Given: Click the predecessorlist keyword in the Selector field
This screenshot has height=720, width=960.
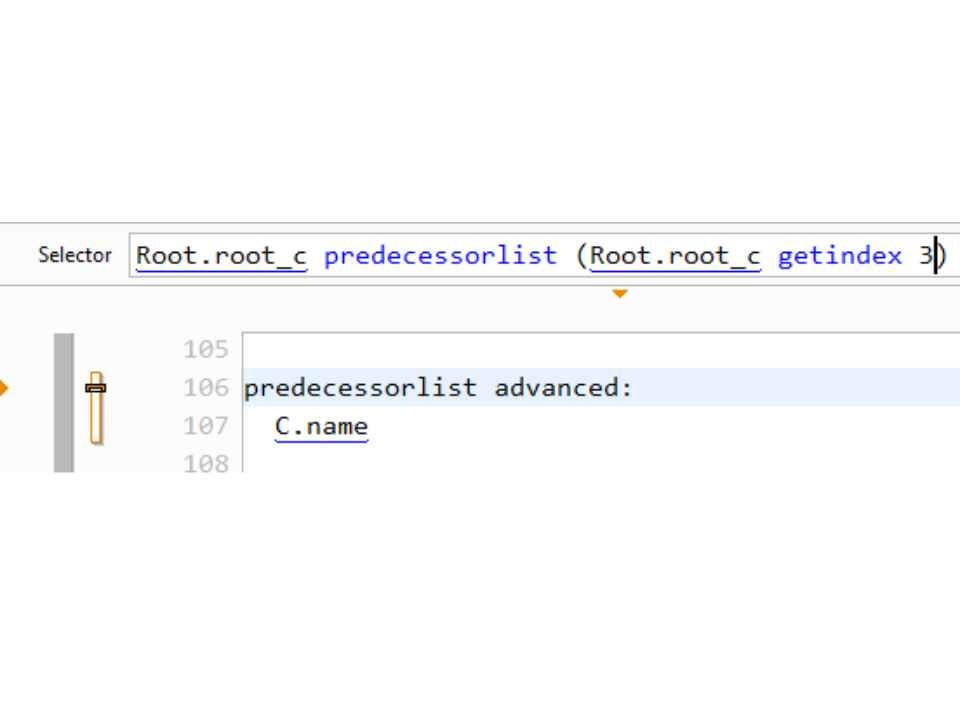Looking at the screenshot, I should (440, 256).
